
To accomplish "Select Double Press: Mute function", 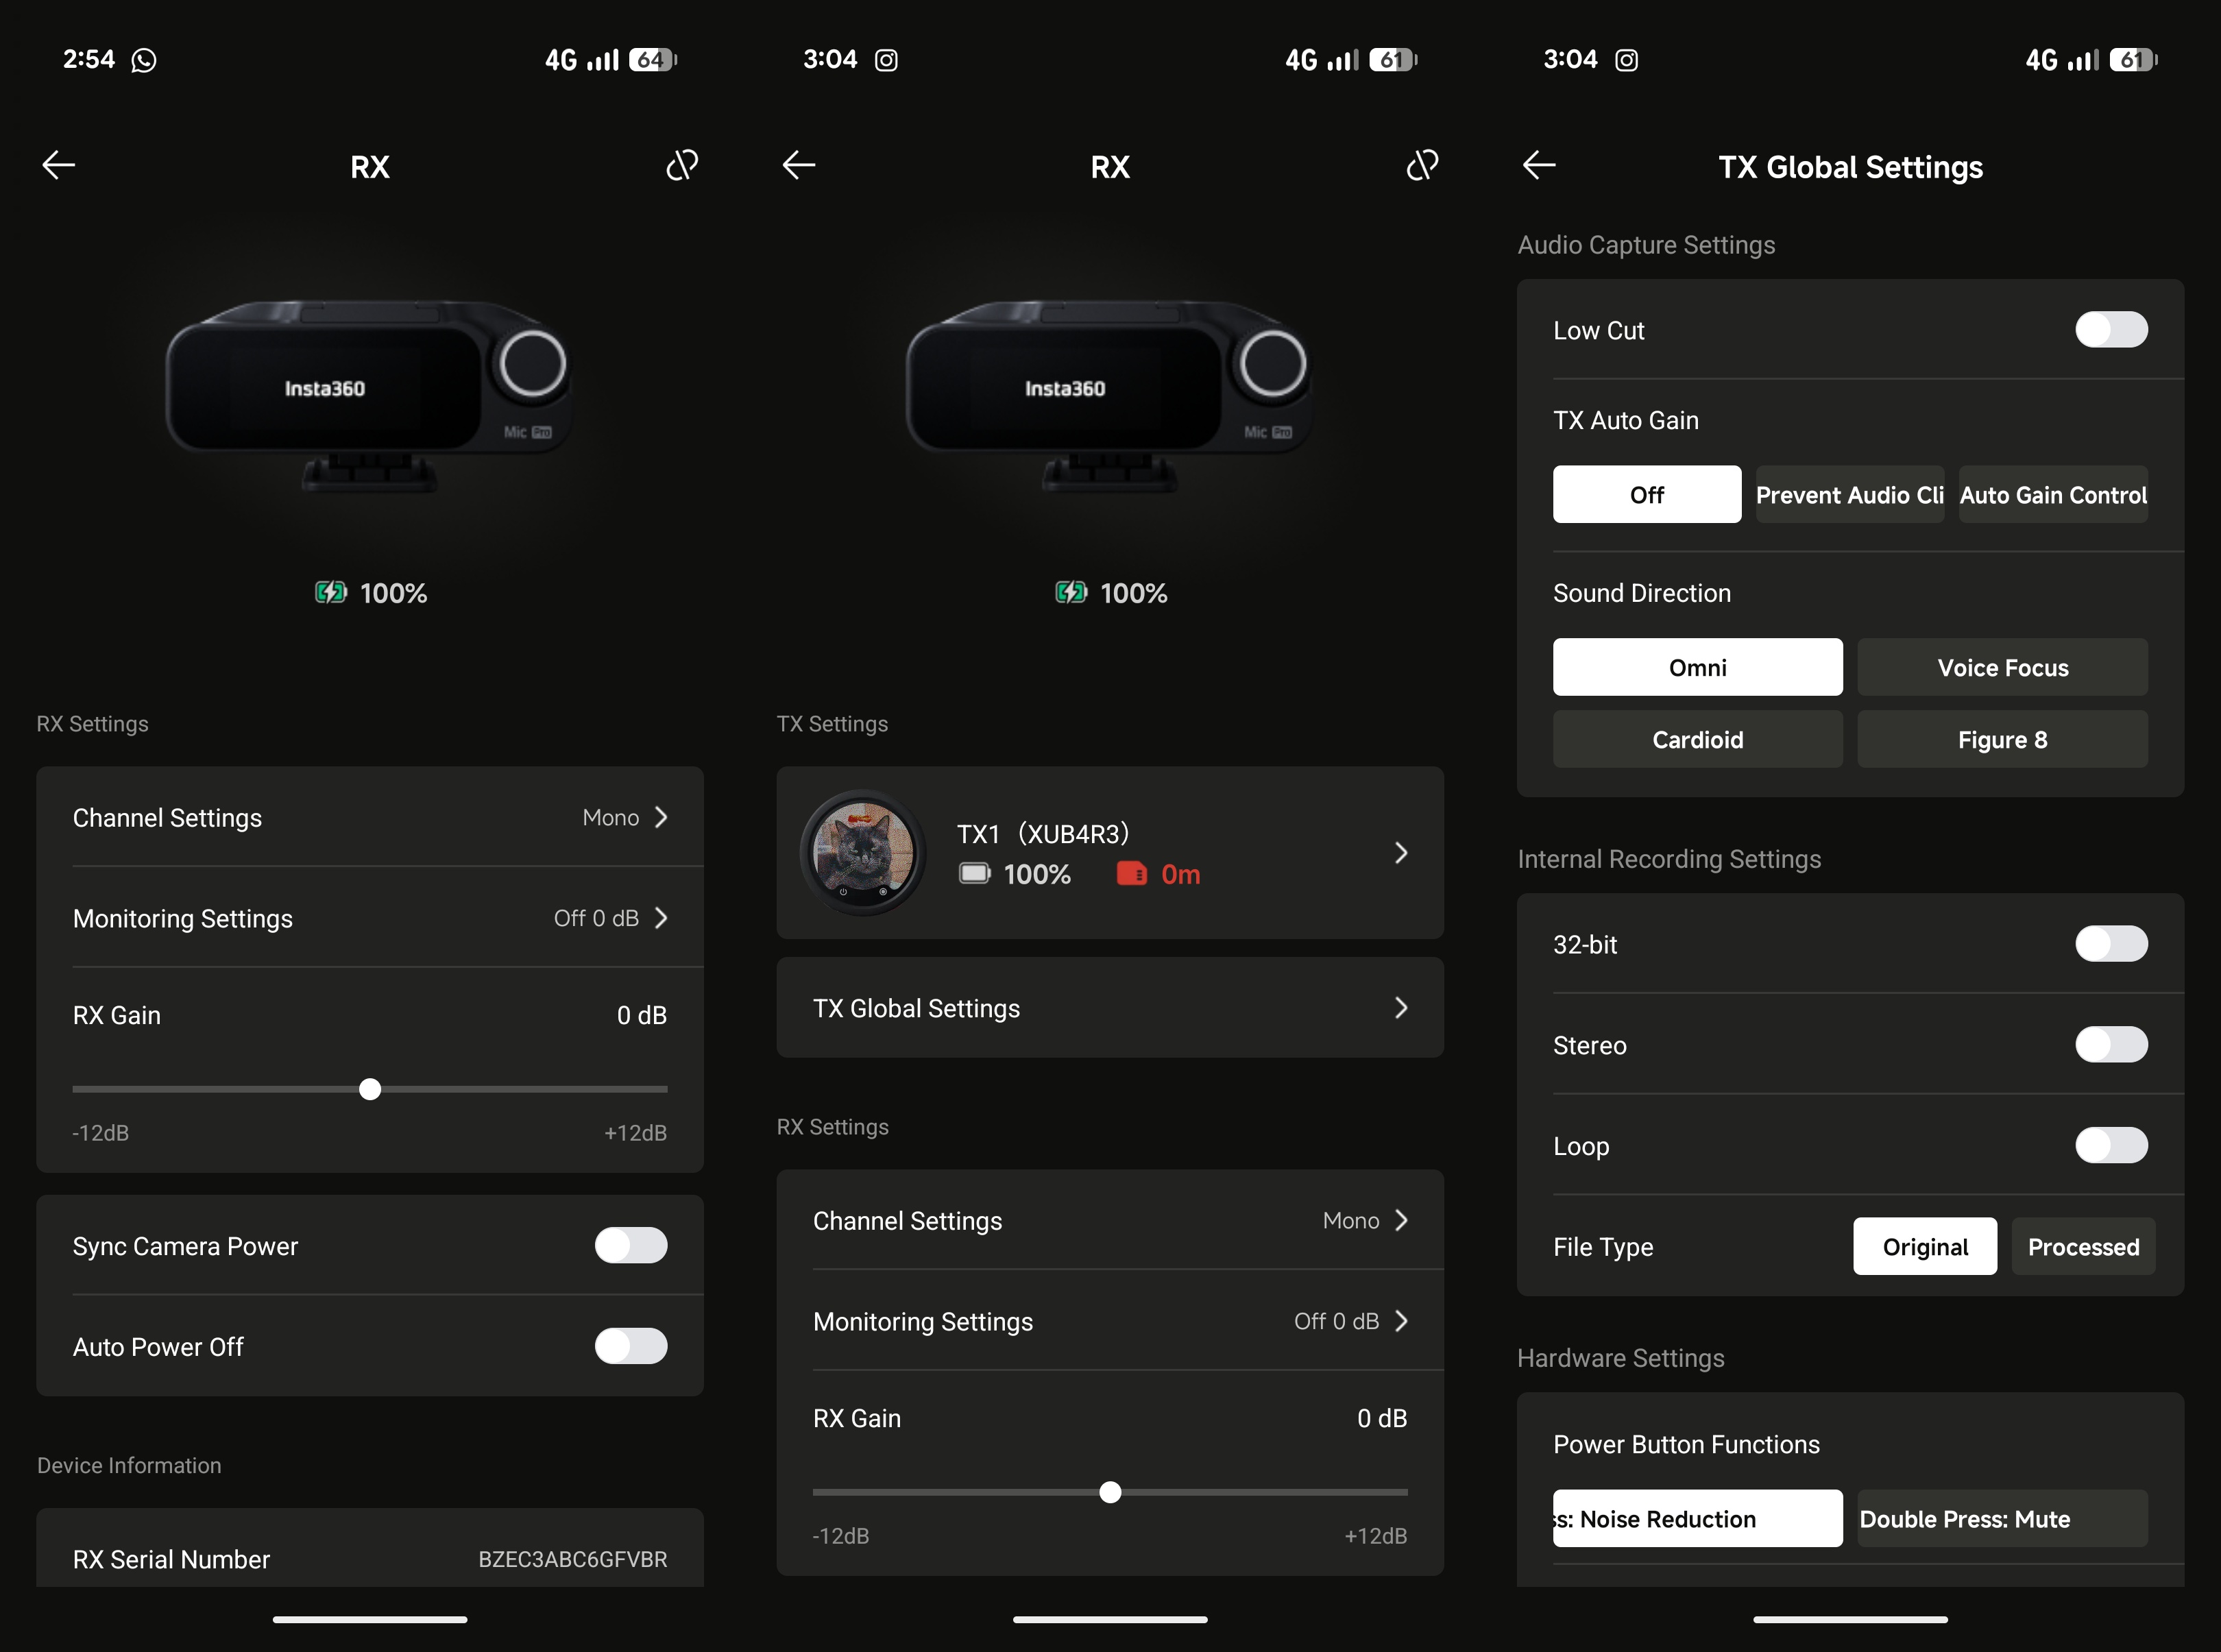I will [2002, 1519].
